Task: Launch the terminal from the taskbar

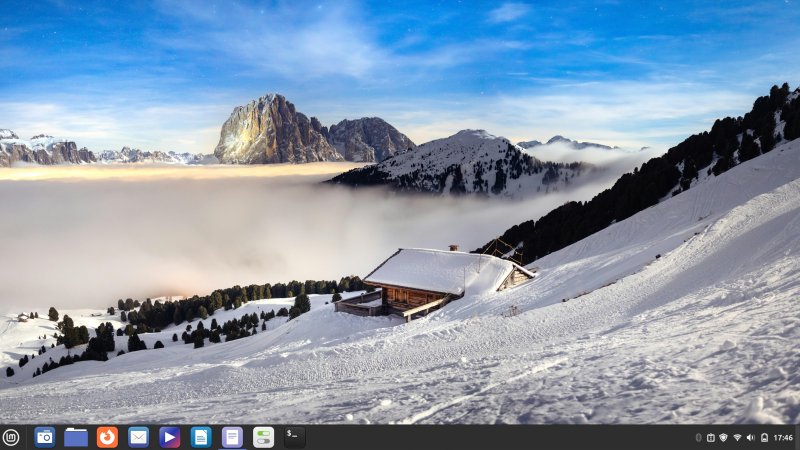Action: point(294,437)
